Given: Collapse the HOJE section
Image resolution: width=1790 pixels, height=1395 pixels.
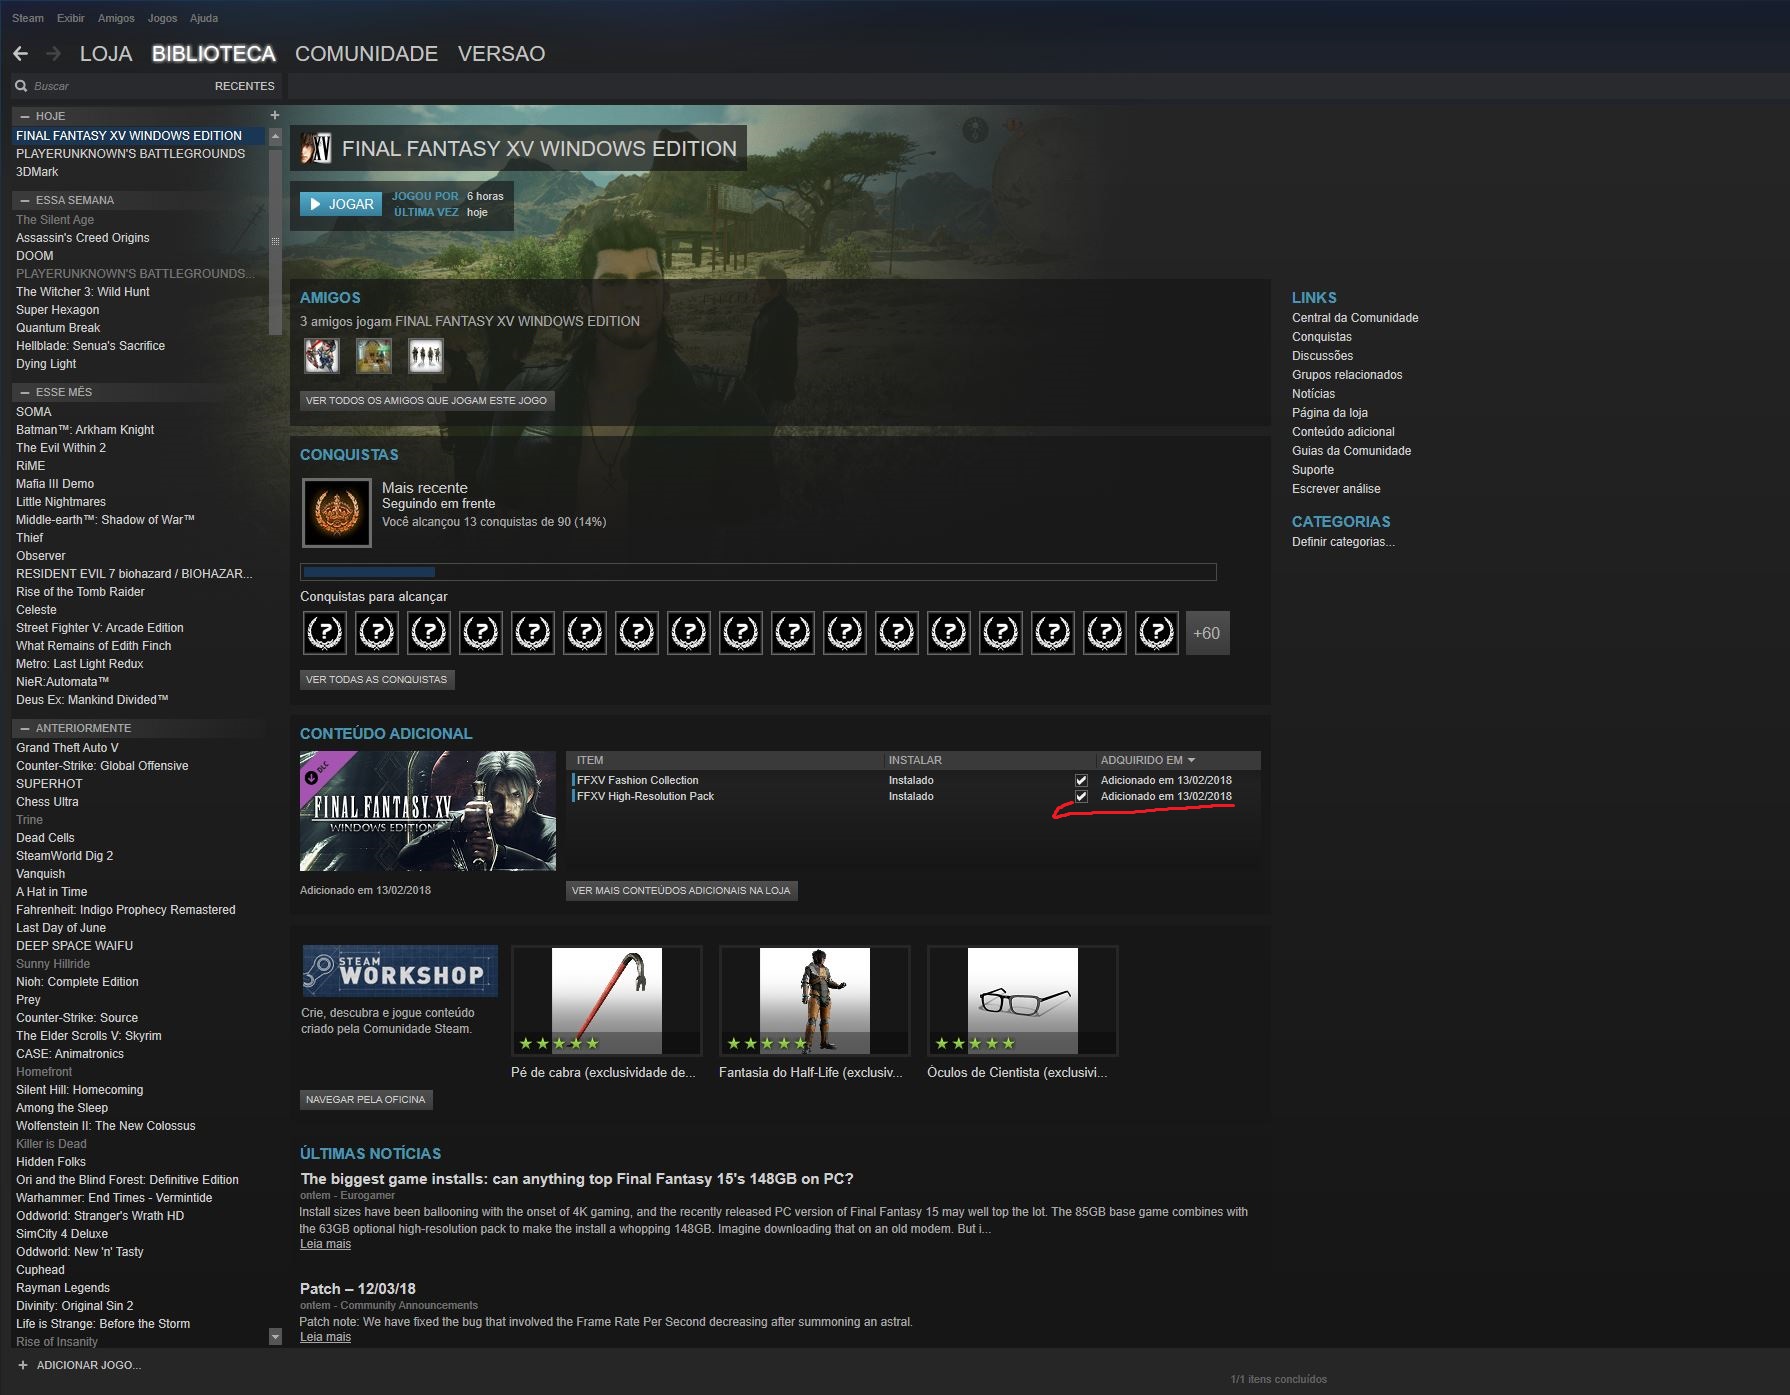Looking at the screenshot, I should [25, 116].
